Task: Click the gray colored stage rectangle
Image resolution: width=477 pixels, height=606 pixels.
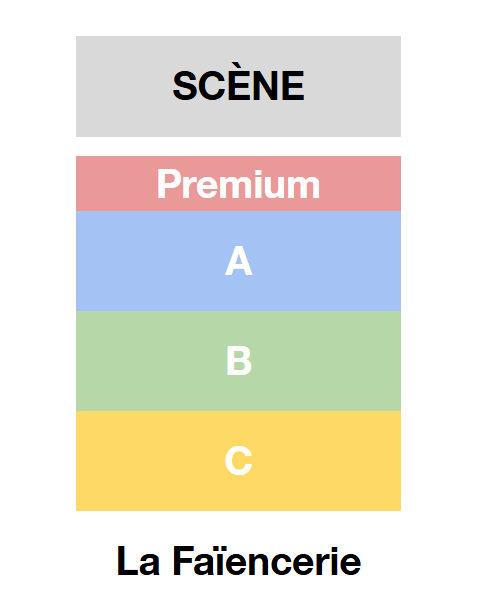Action: (238, 87)
